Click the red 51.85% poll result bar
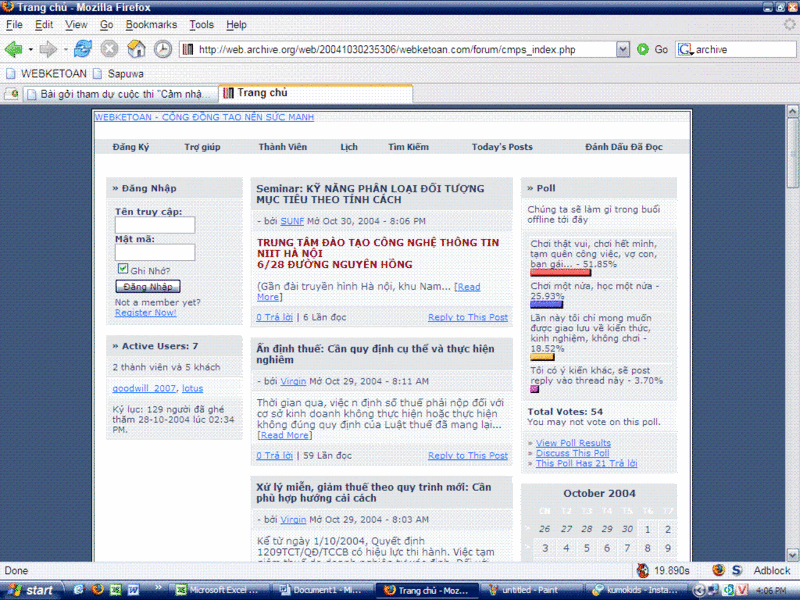800x600 pixels. click(x=560, y=272)
